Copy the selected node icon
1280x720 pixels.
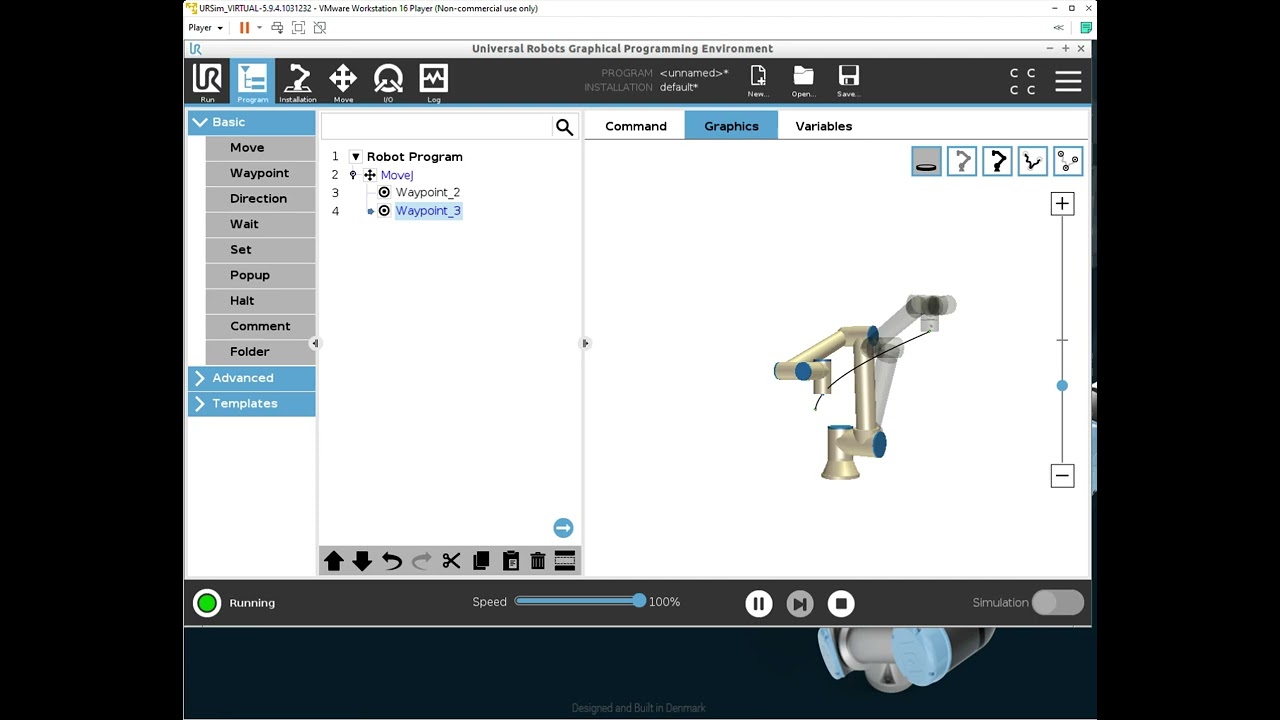[481, 561]
